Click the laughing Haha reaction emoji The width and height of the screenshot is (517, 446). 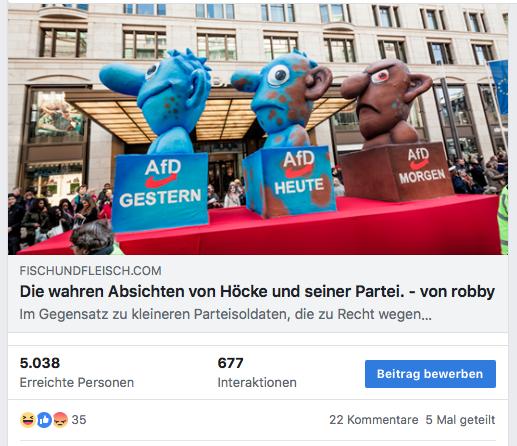click(28, 420)
